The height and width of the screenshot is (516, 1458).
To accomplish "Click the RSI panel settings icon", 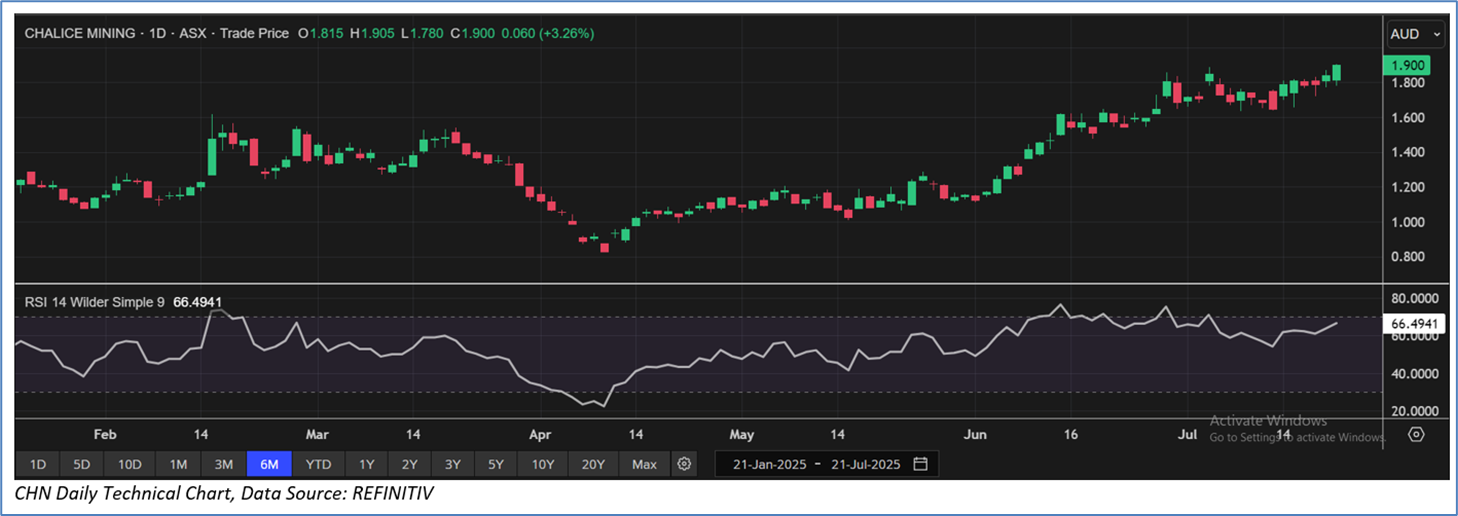I will [x=1415, y=434].
